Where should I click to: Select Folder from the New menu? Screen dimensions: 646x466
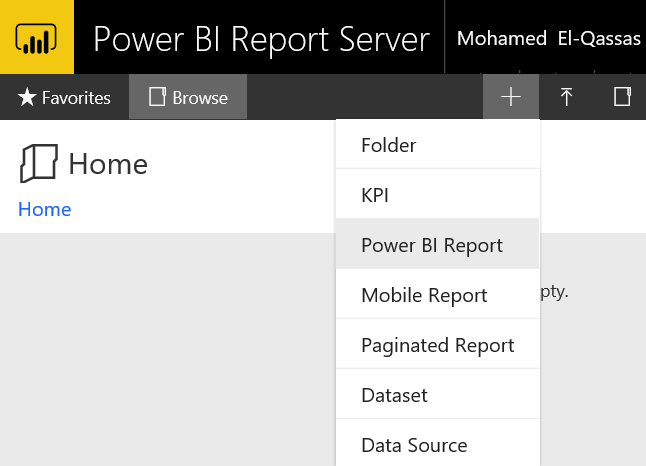click(438, 145)
